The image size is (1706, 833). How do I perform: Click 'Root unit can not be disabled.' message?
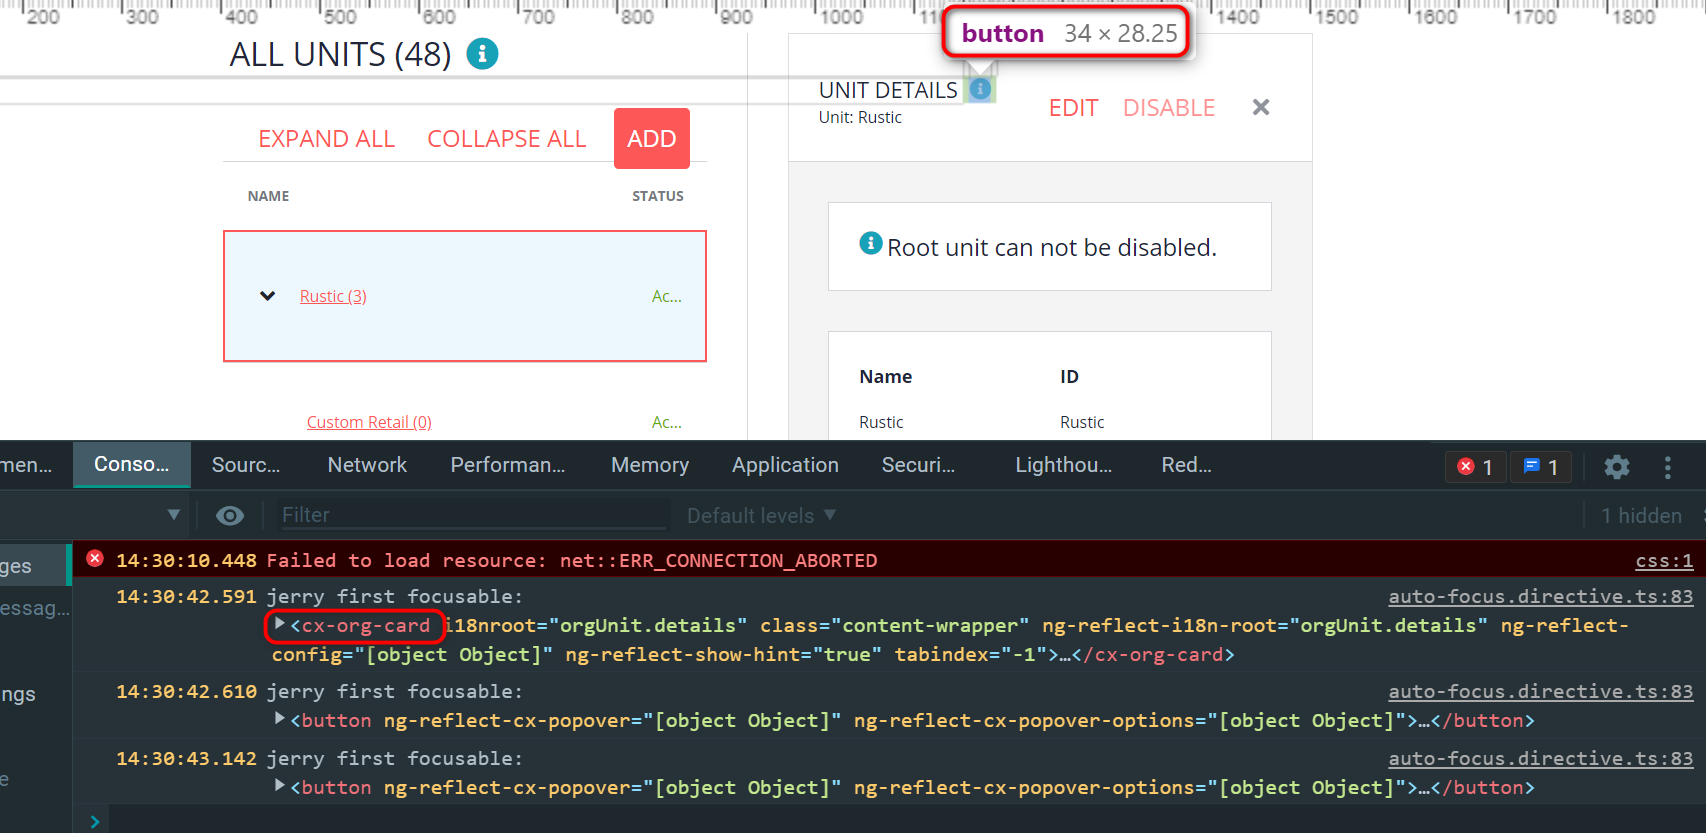(x=1051, y=247)
